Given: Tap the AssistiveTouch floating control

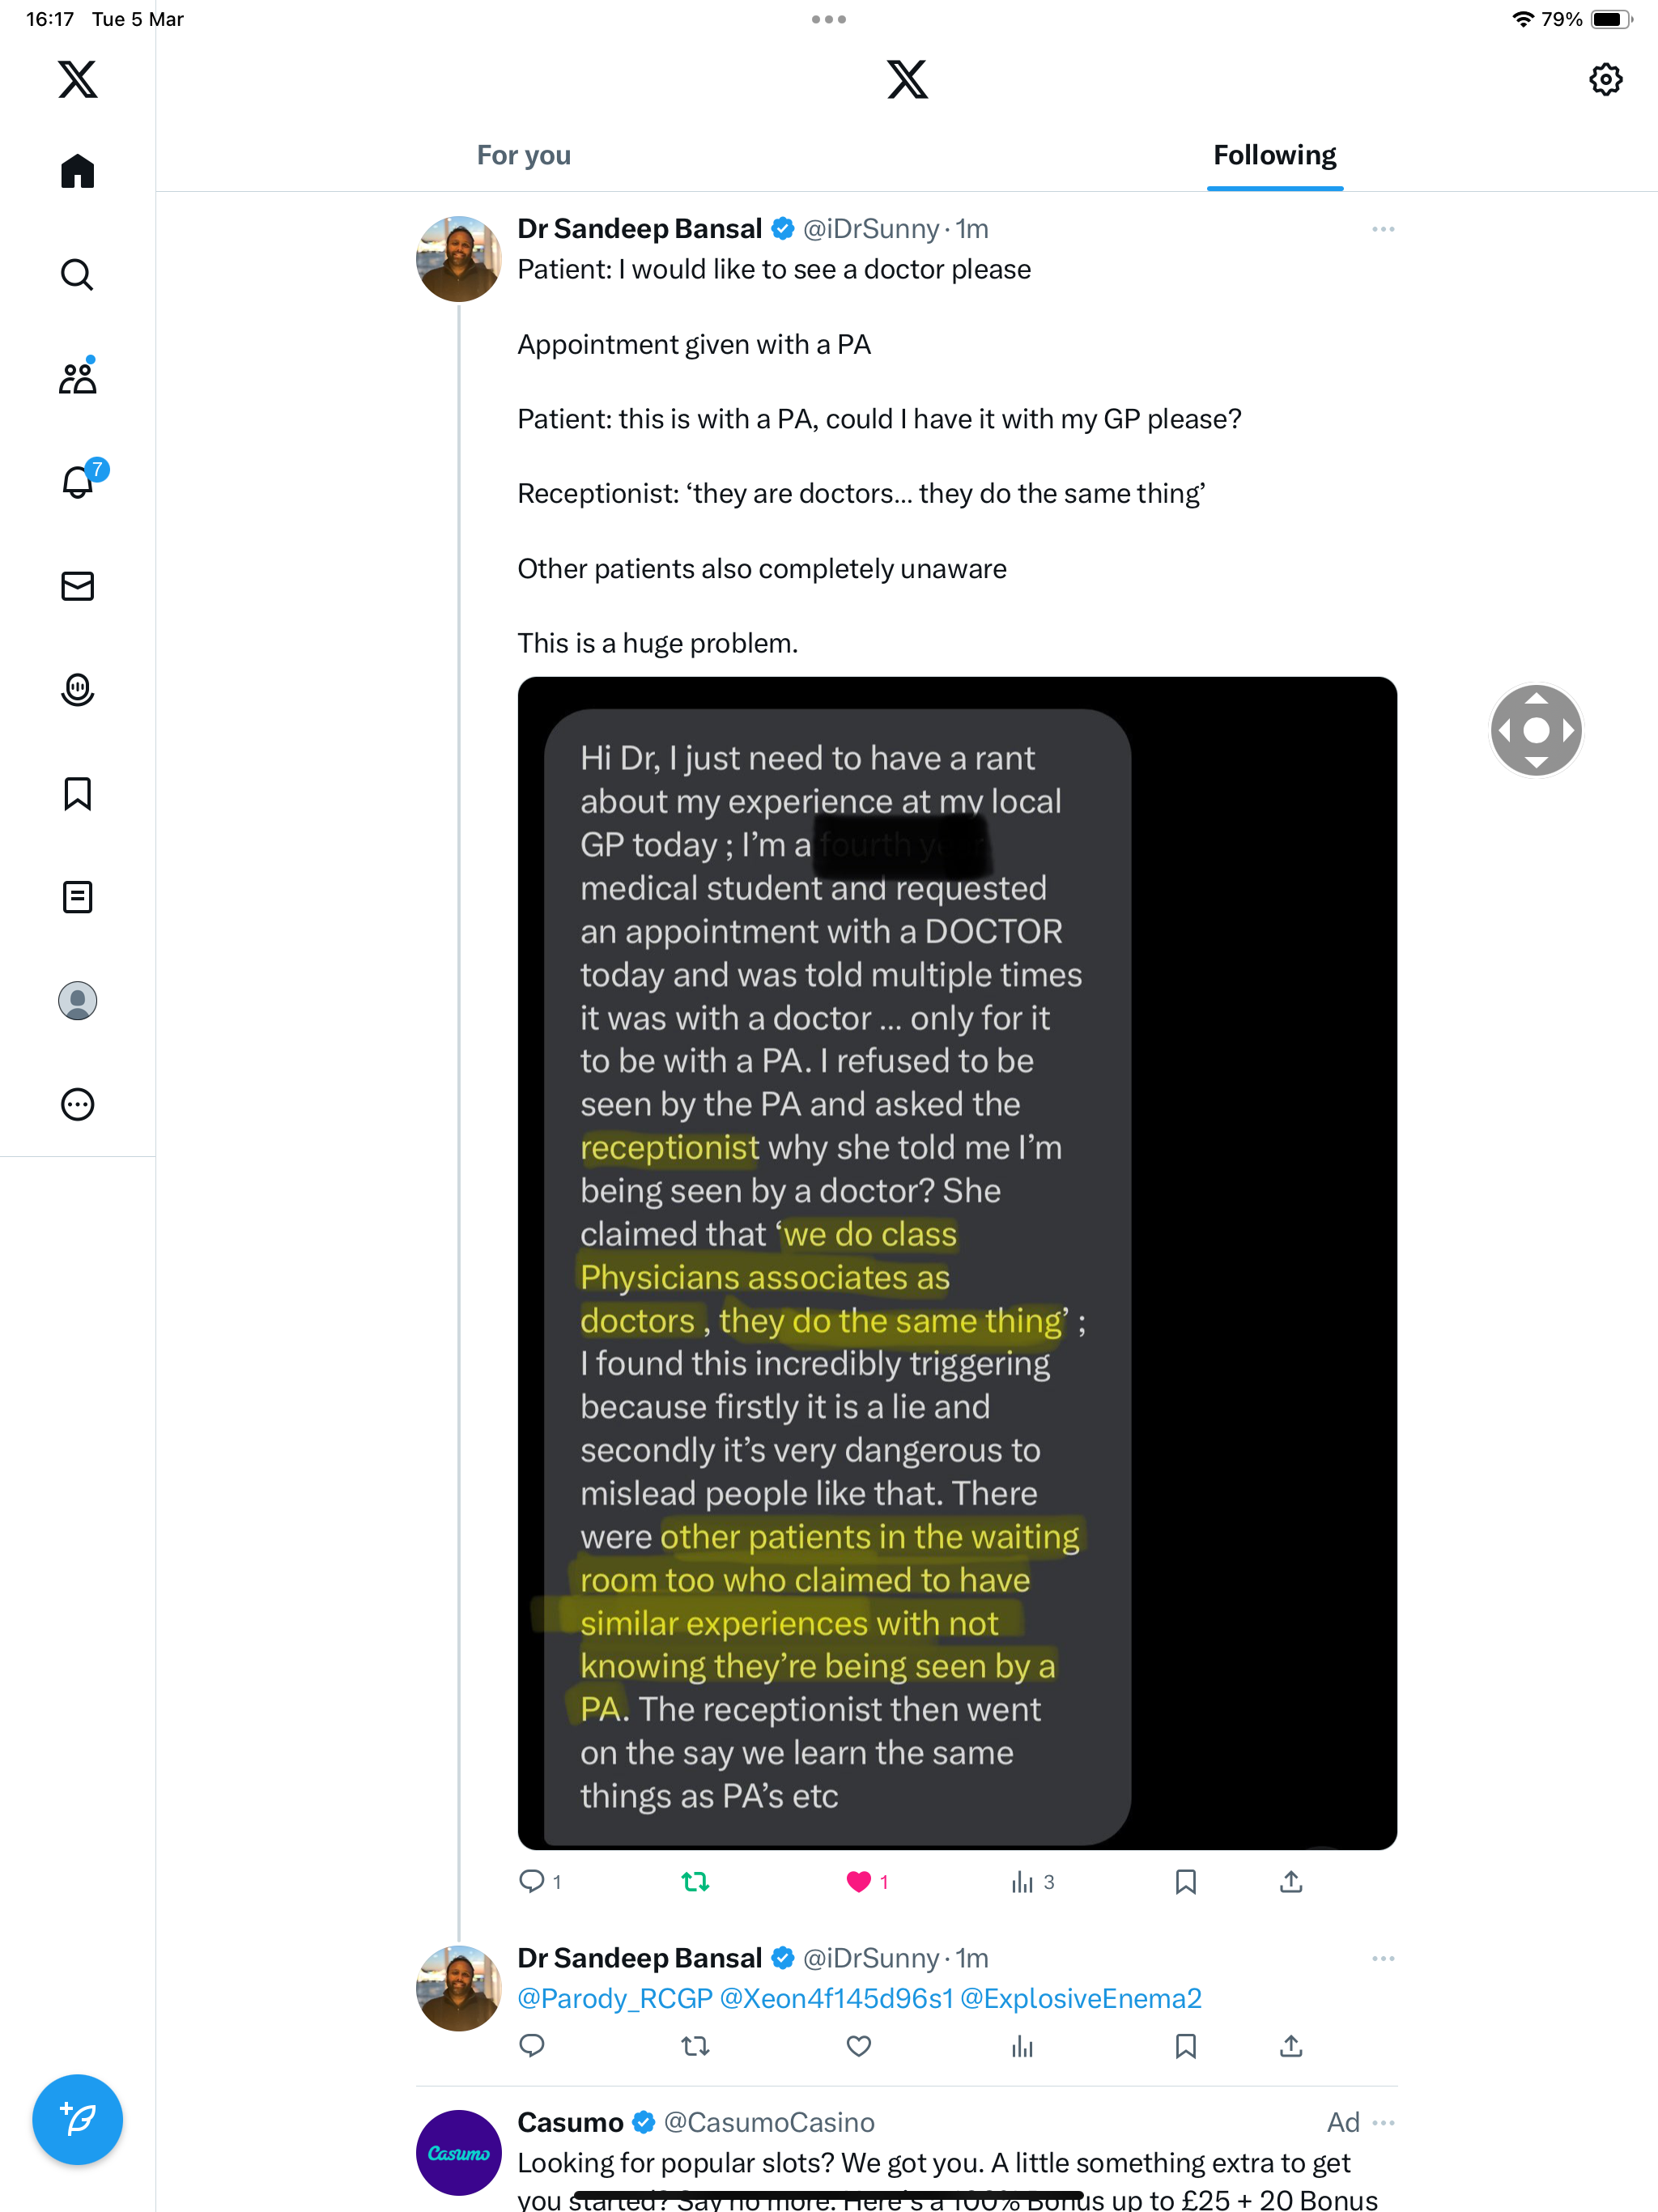Looking at the screenshot, I should (1536, 730).
